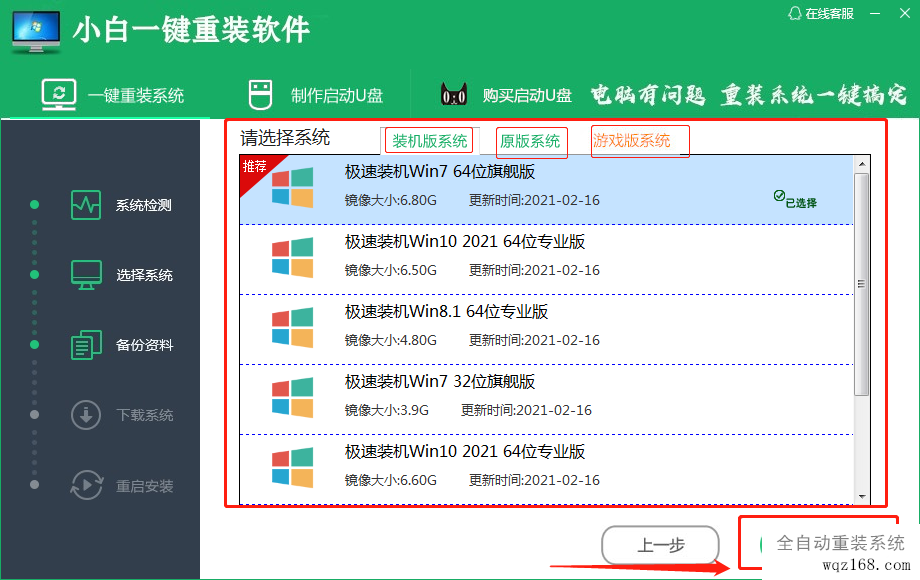920x580 pixels.
Task: Click the 系统检测 step label
Action: click(144, 205)
